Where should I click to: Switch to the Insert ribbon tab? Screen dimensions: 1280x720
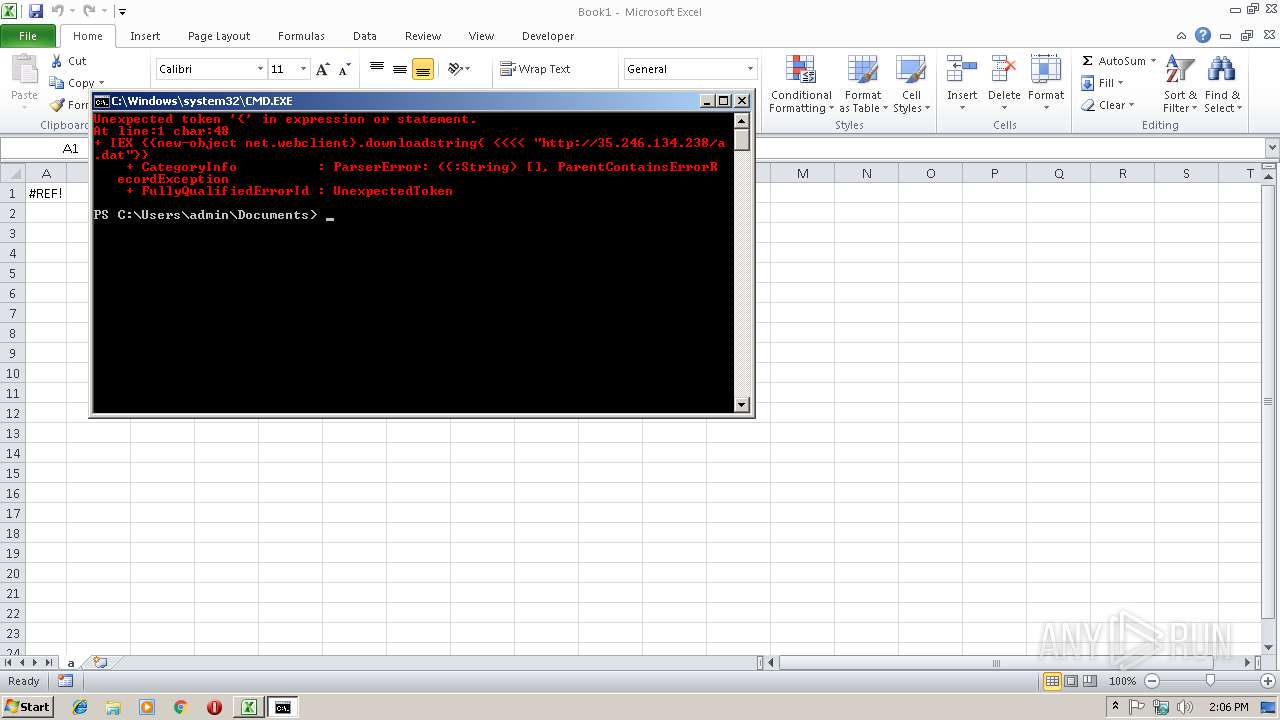(x=145, y=36)
